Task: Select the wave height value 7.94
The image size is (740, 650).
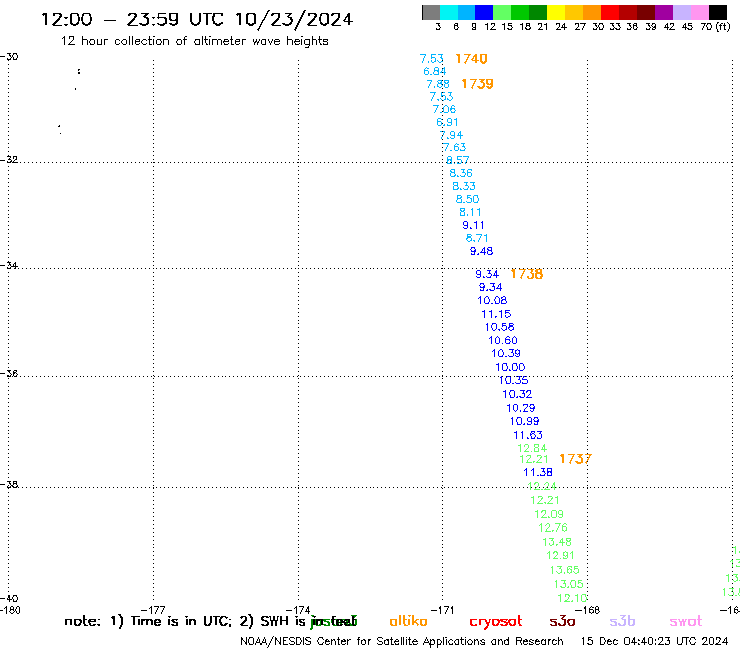Action: (452, 135)
